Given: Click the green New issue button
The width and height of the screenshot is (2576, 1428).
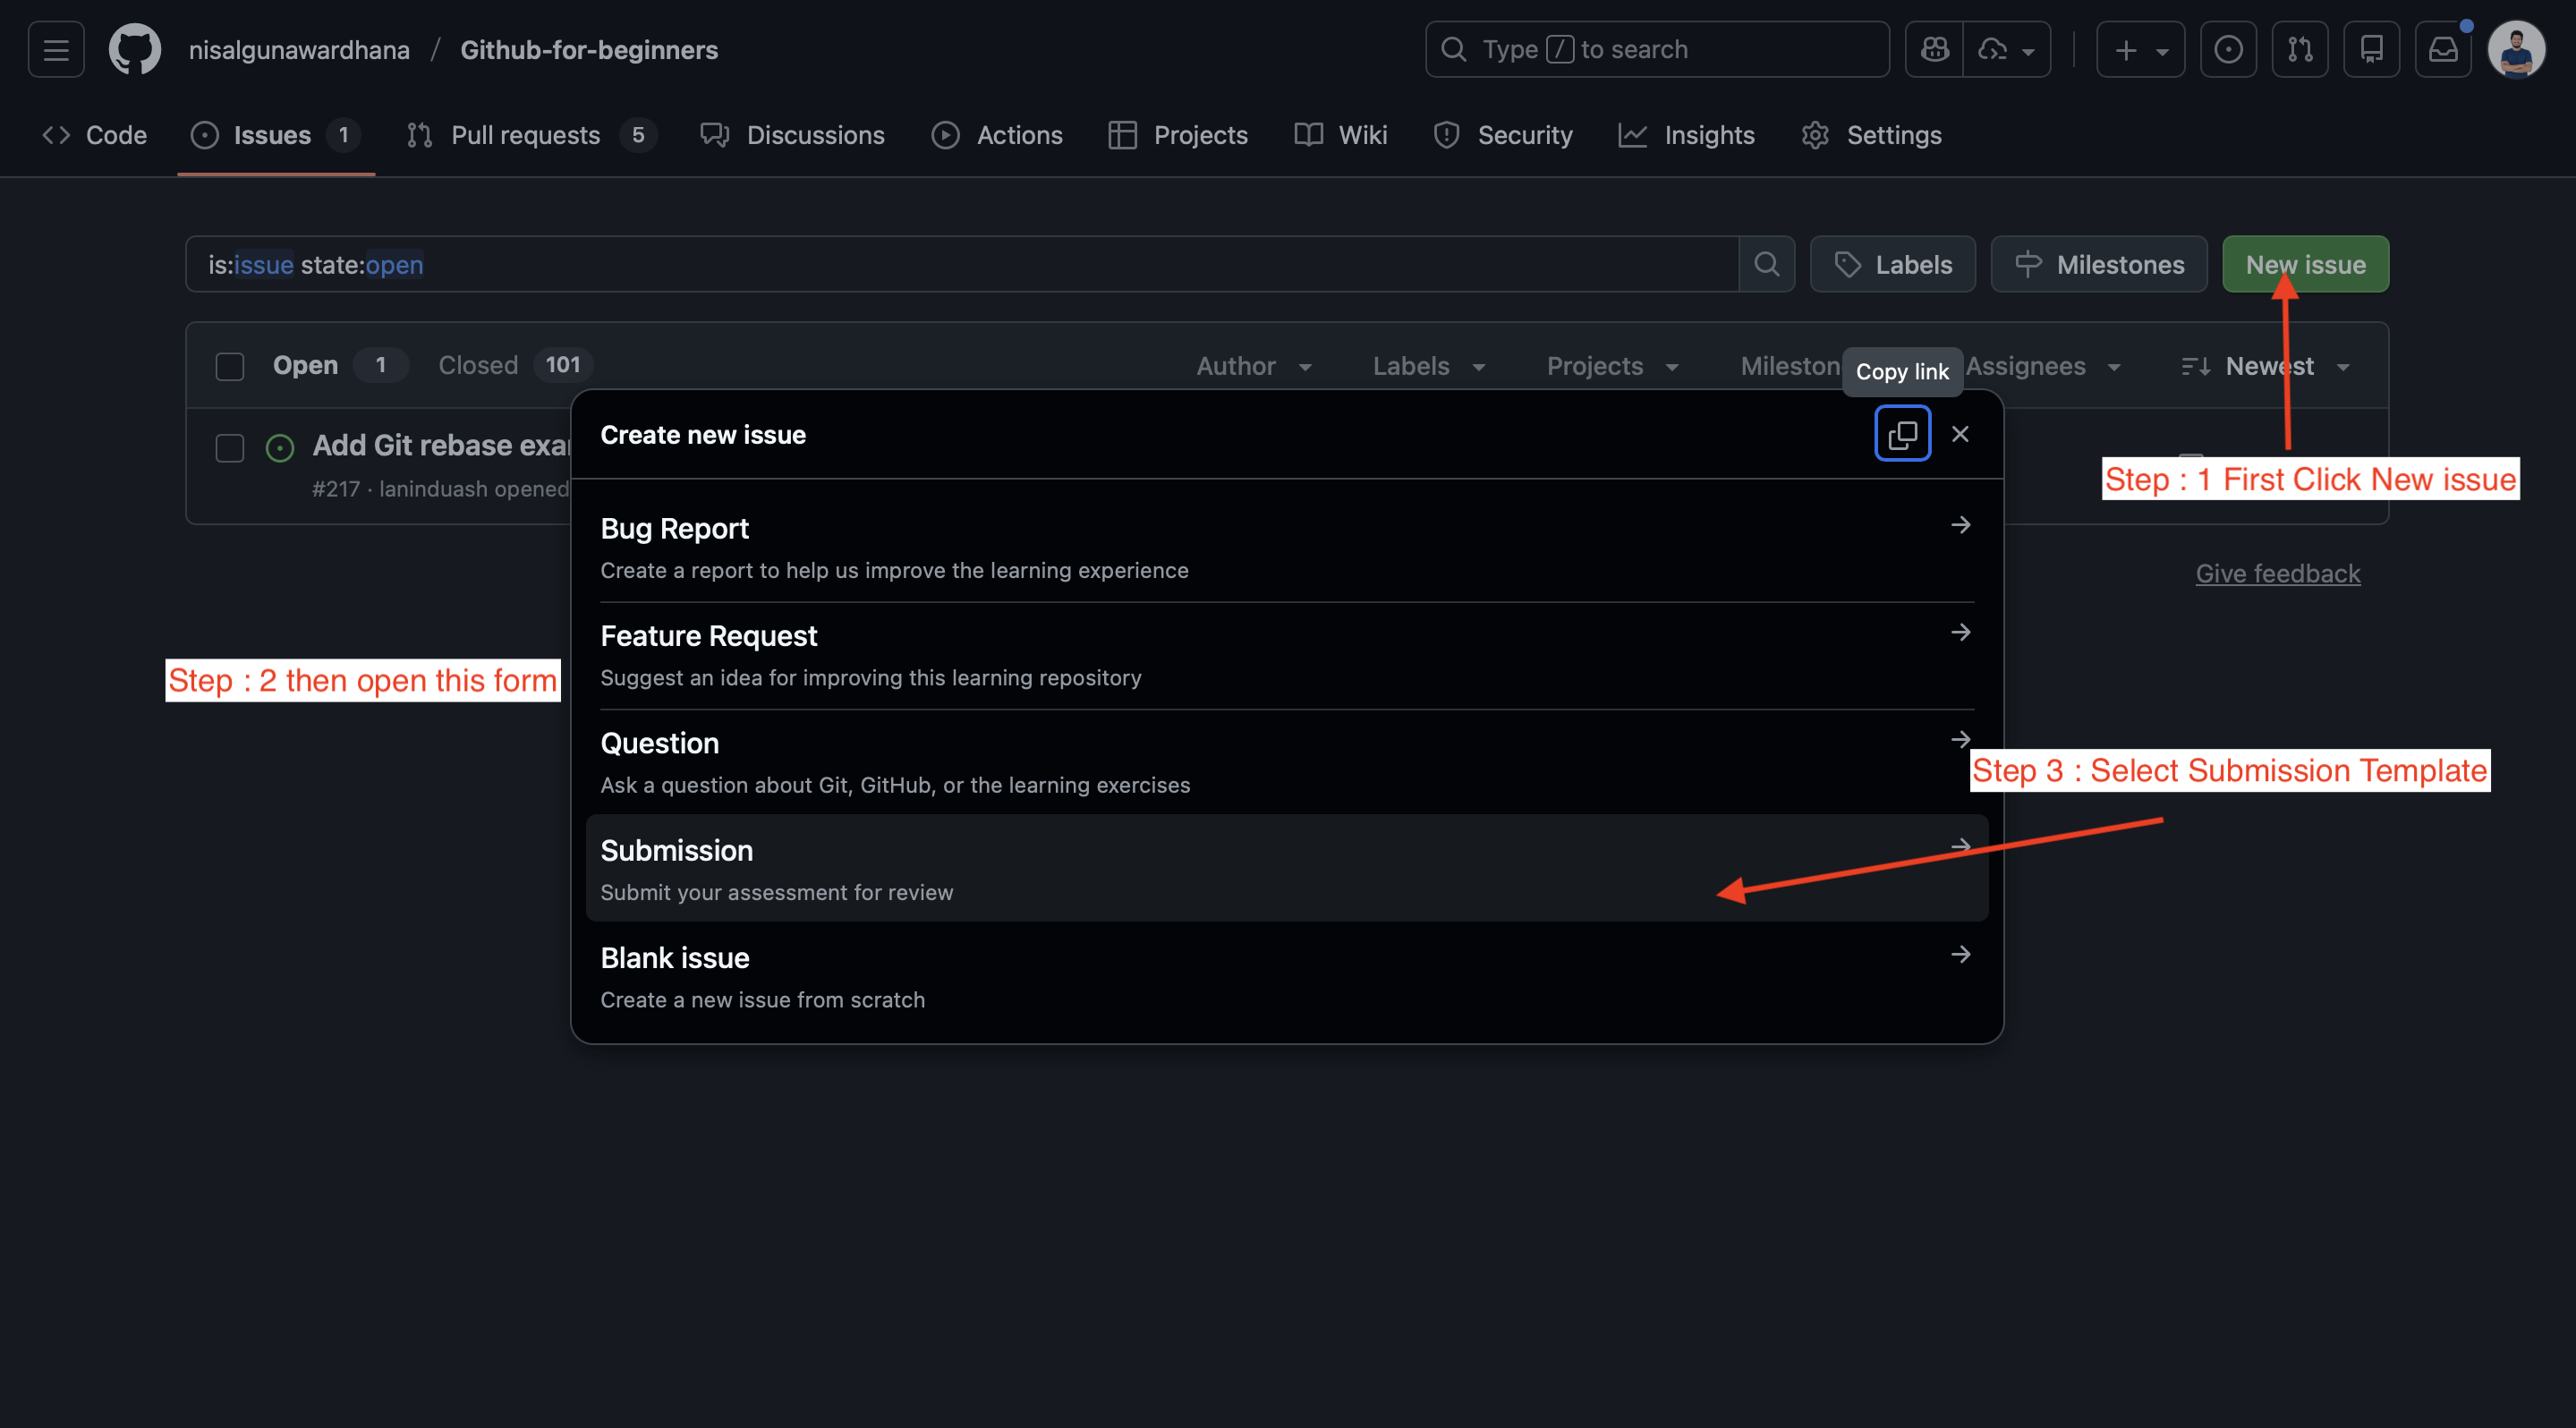Looking at the screenshot, I should tap(2306, 264).
